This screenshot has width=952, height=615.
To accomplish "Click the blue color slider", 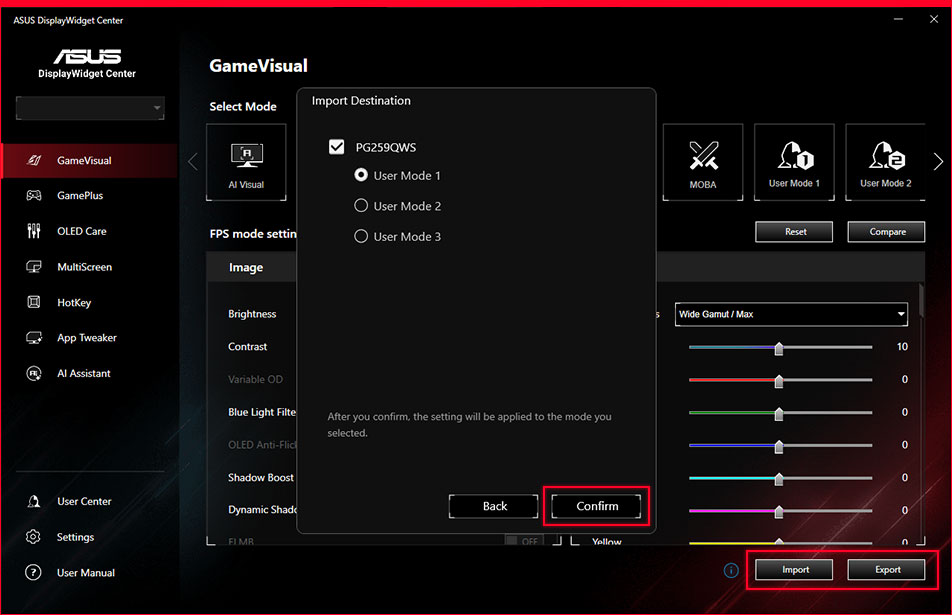I will pyautogui.click(x=780, y=446).
